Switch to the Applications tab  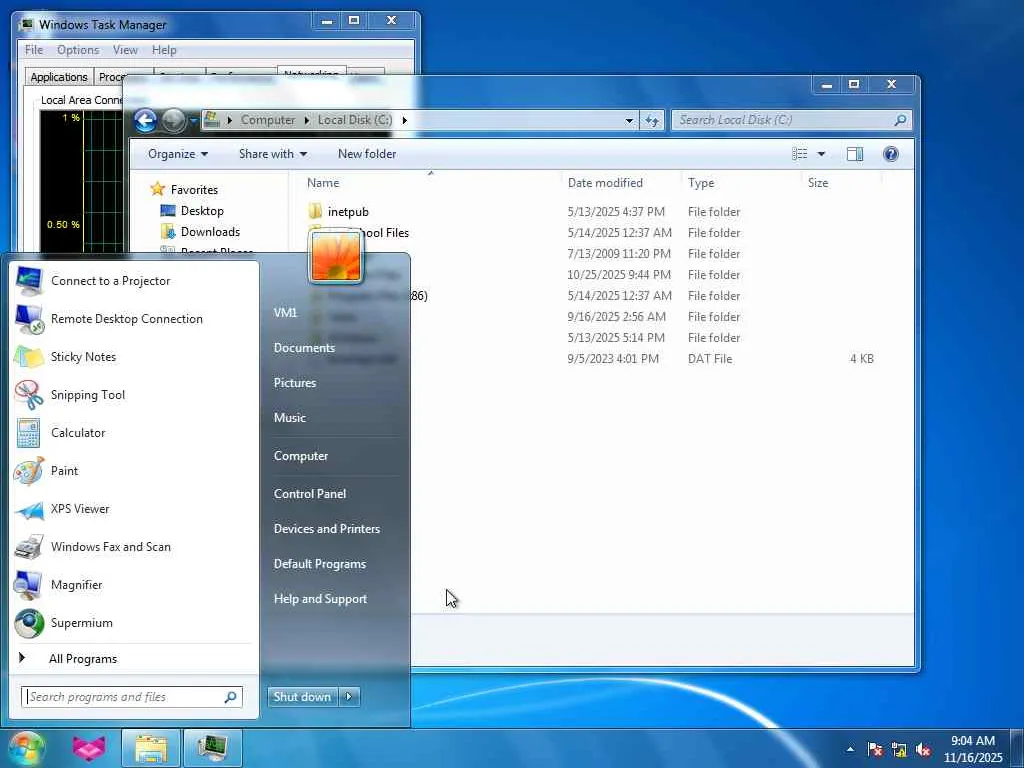(59, 77)
